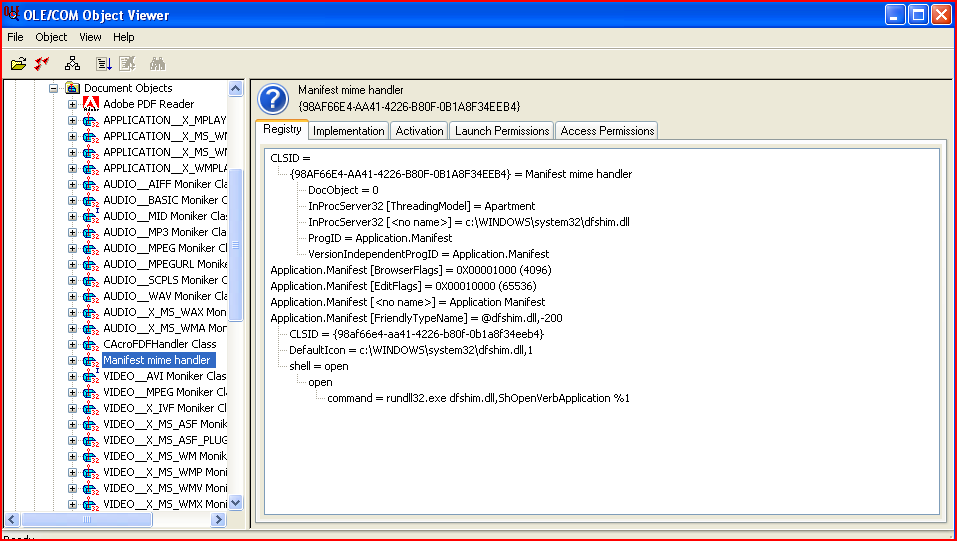Click the blue question mark object icon
Viewport: 957px width, 541px height.
click(273, 99)
